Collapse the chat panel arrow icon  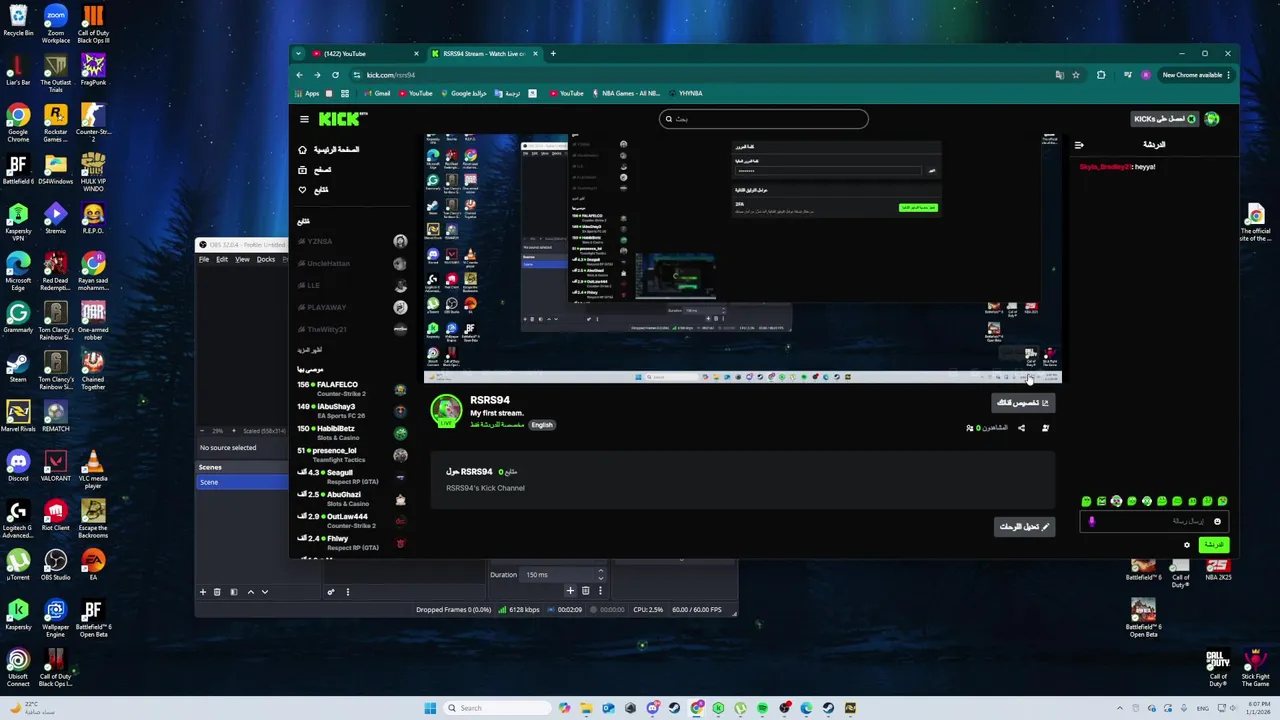1079,145
